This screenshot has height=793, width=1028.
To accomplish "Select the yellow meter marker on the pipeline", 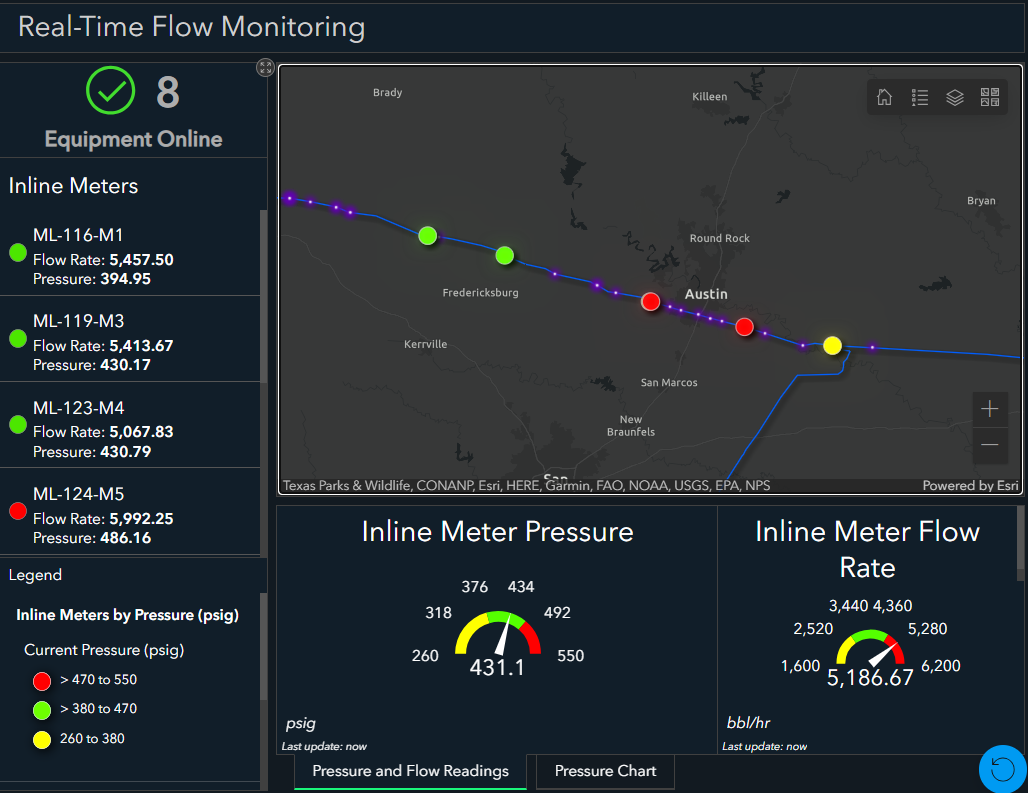I will pyautogui.click(x=833, y=345).
